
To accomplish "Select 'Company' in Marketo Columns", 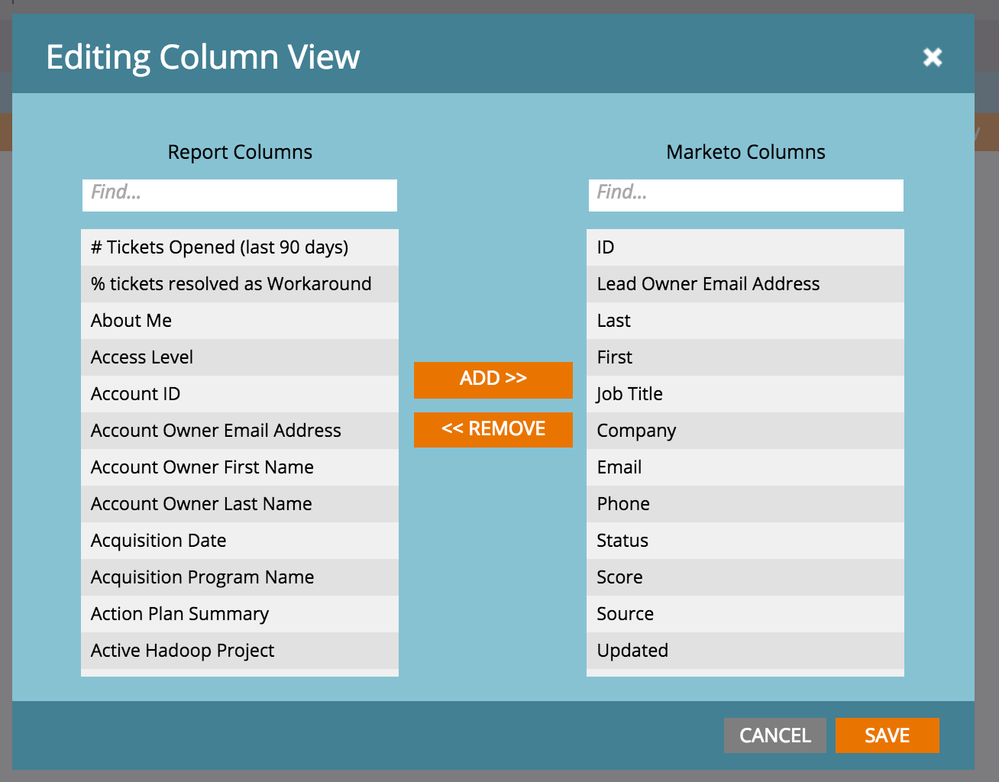I will (745, 431).
